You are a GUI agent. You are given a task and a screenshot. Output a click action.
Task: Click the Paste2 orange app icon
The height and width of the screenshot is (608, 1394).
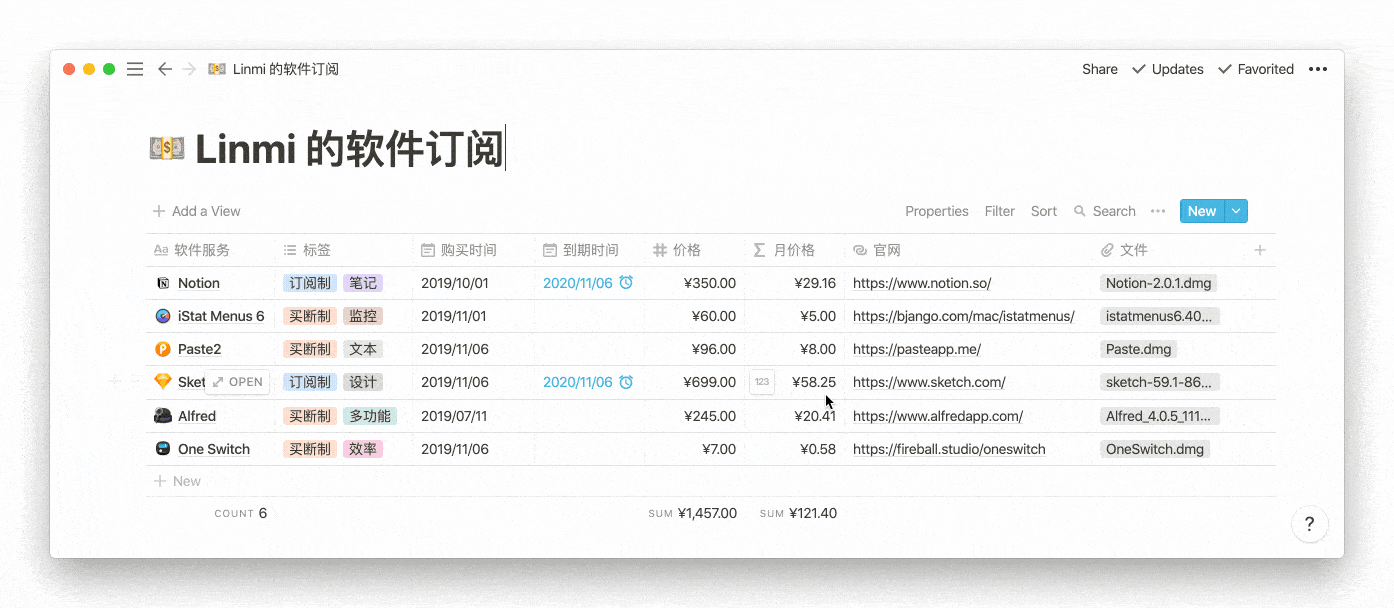pos(163,349)
